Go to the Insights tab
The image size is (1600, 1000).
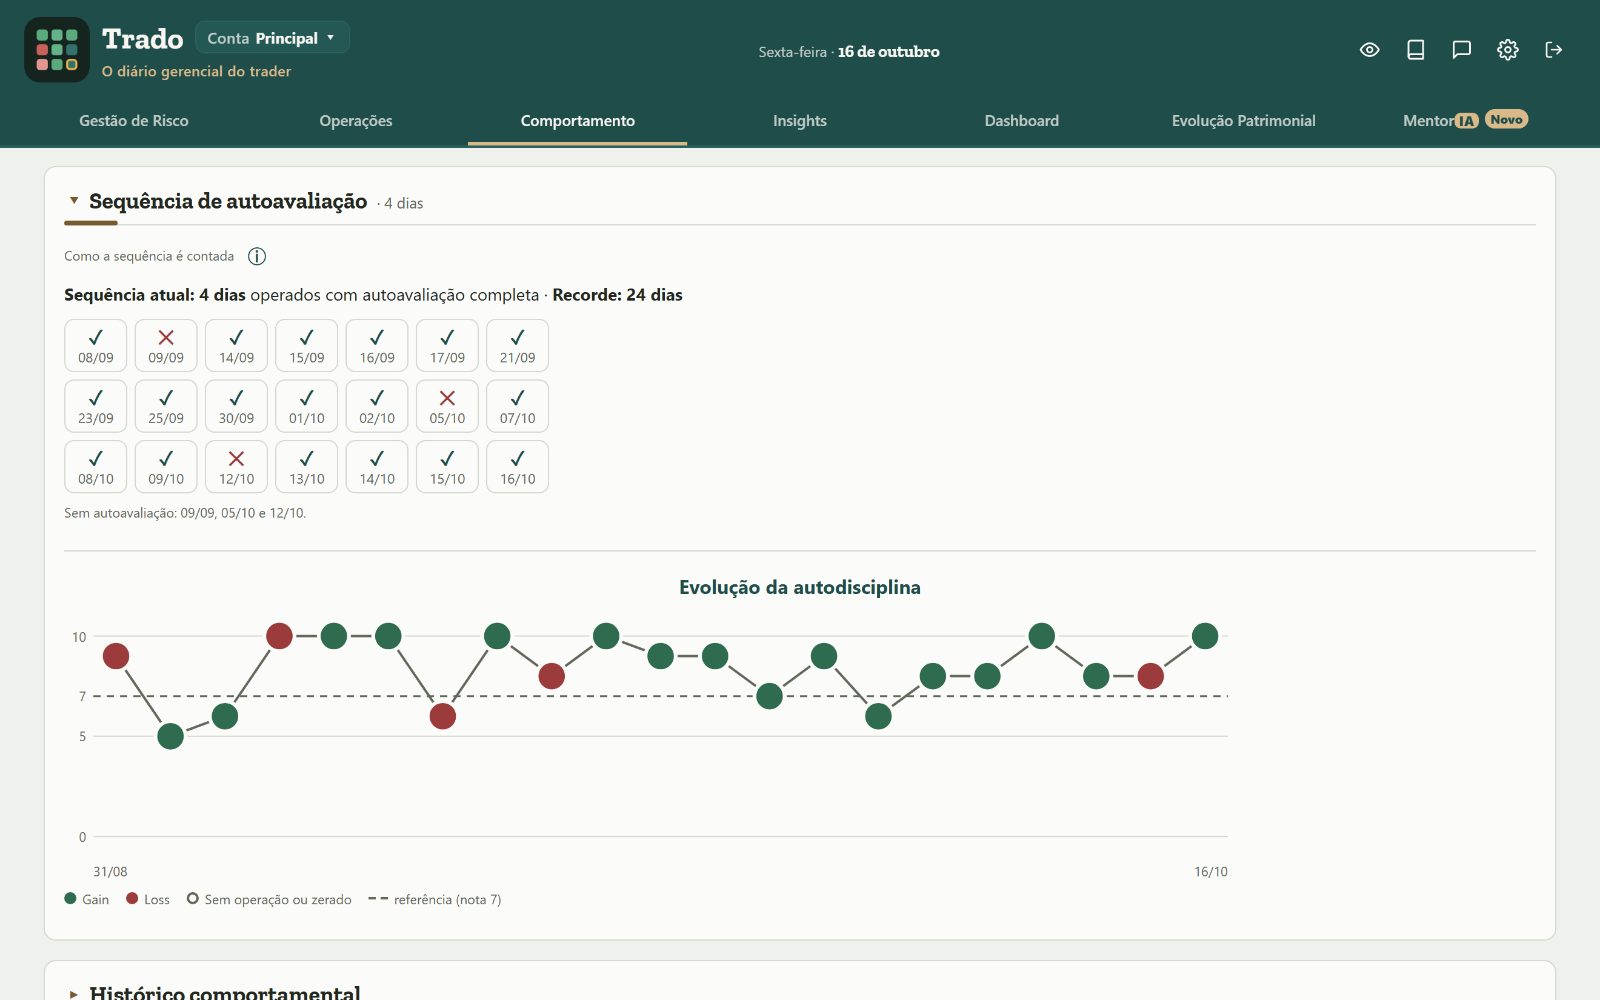pyautogui.click(x=800, y=121)
